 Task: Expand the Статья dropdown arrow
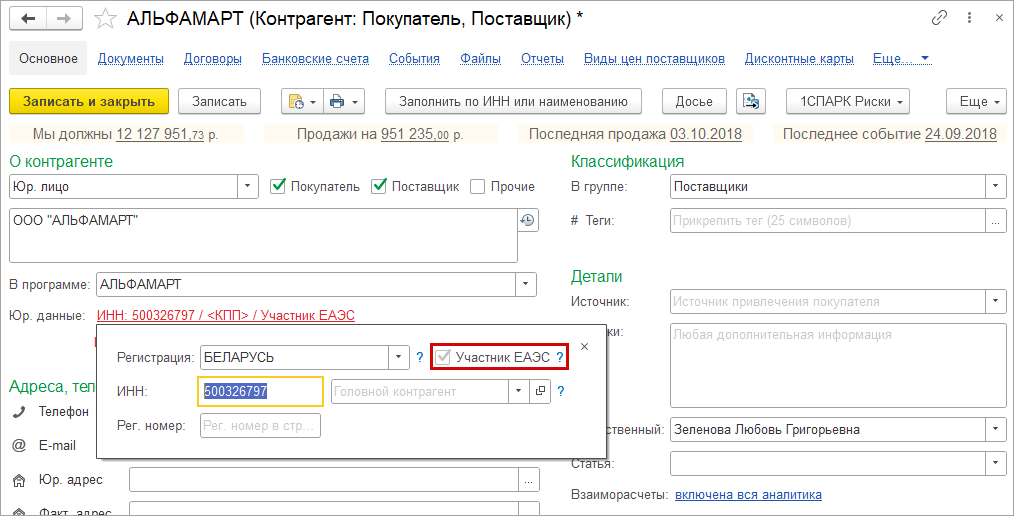(996, 463)
